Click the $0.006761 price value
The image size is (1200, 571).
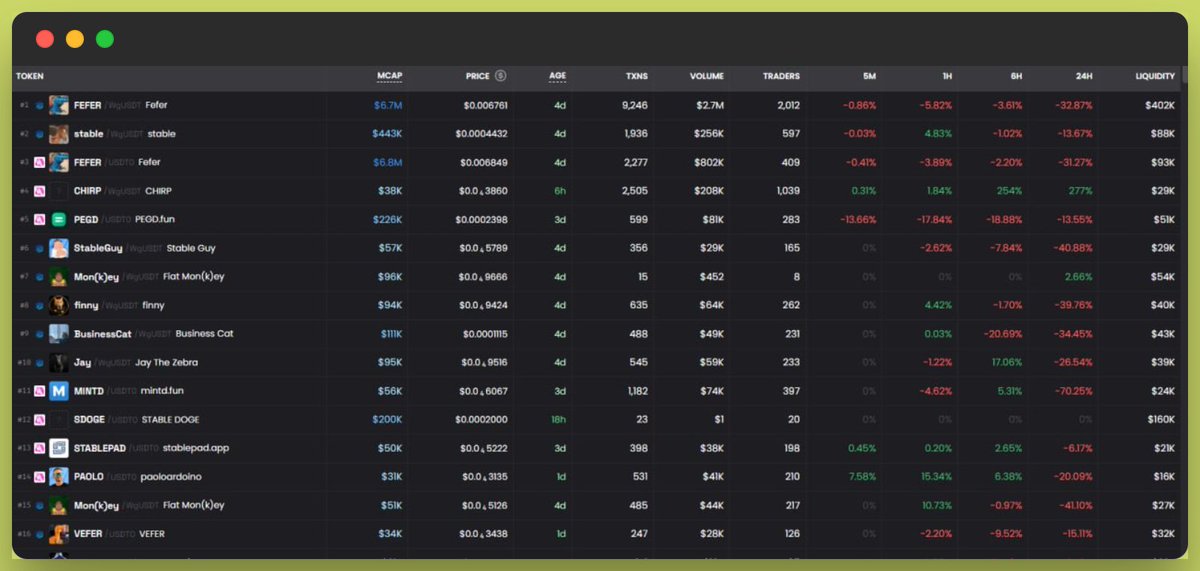click(485, 105)
